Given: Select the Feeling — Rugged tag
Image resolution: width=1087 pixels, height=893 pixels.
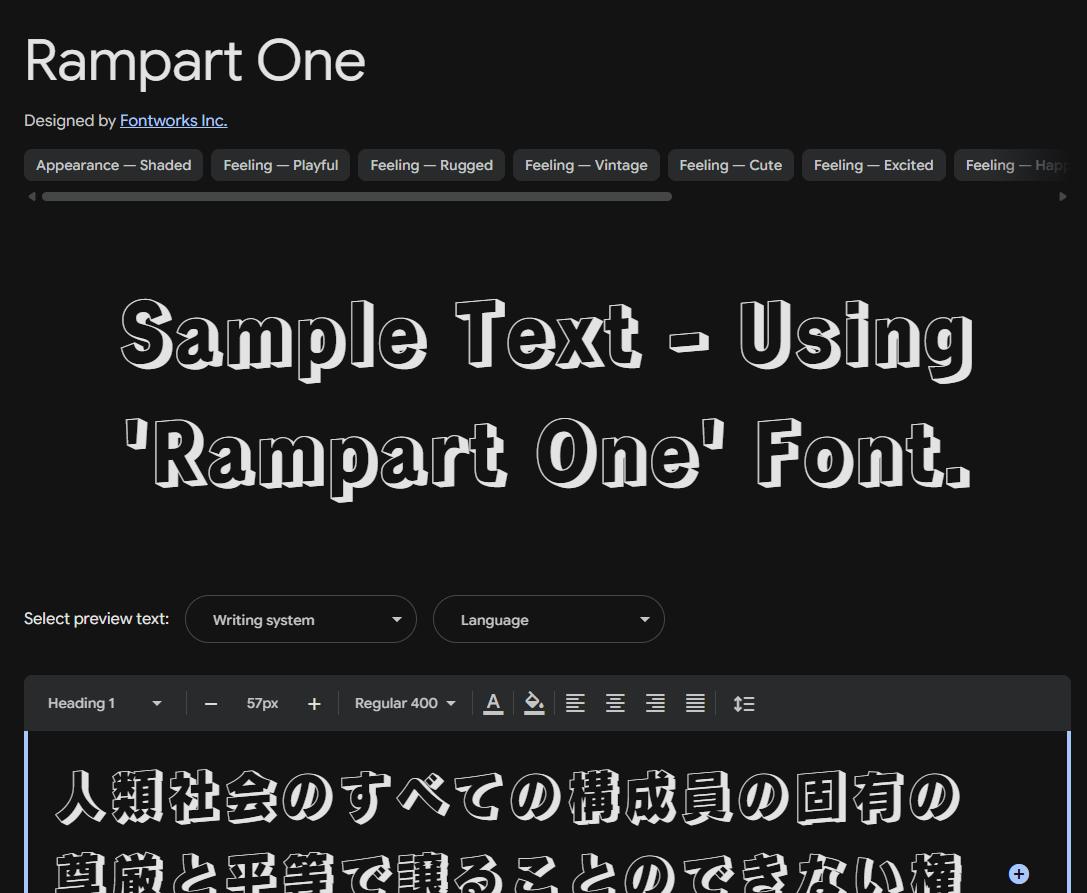Looking at the screenshot, I should click(431, 165).
